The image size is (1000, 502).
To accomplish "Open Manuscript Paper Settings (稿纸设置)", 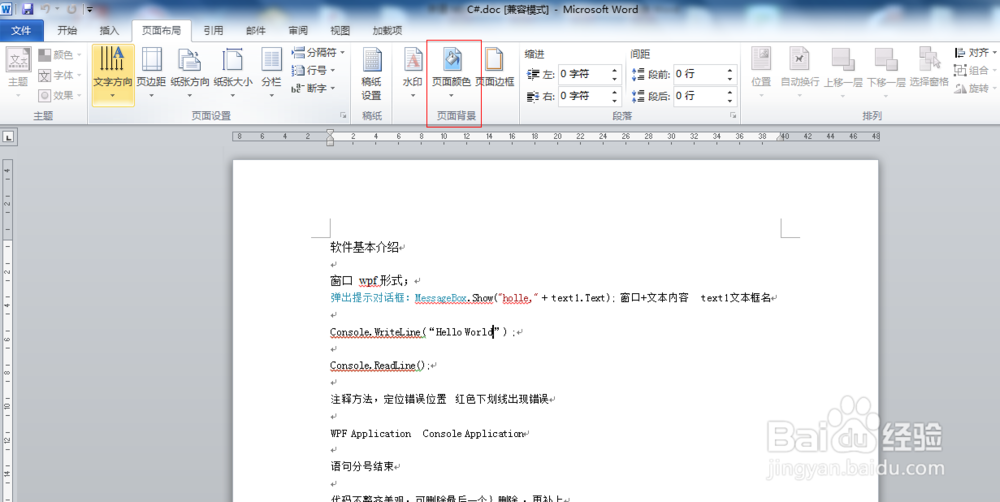I will tap(372, 74).
